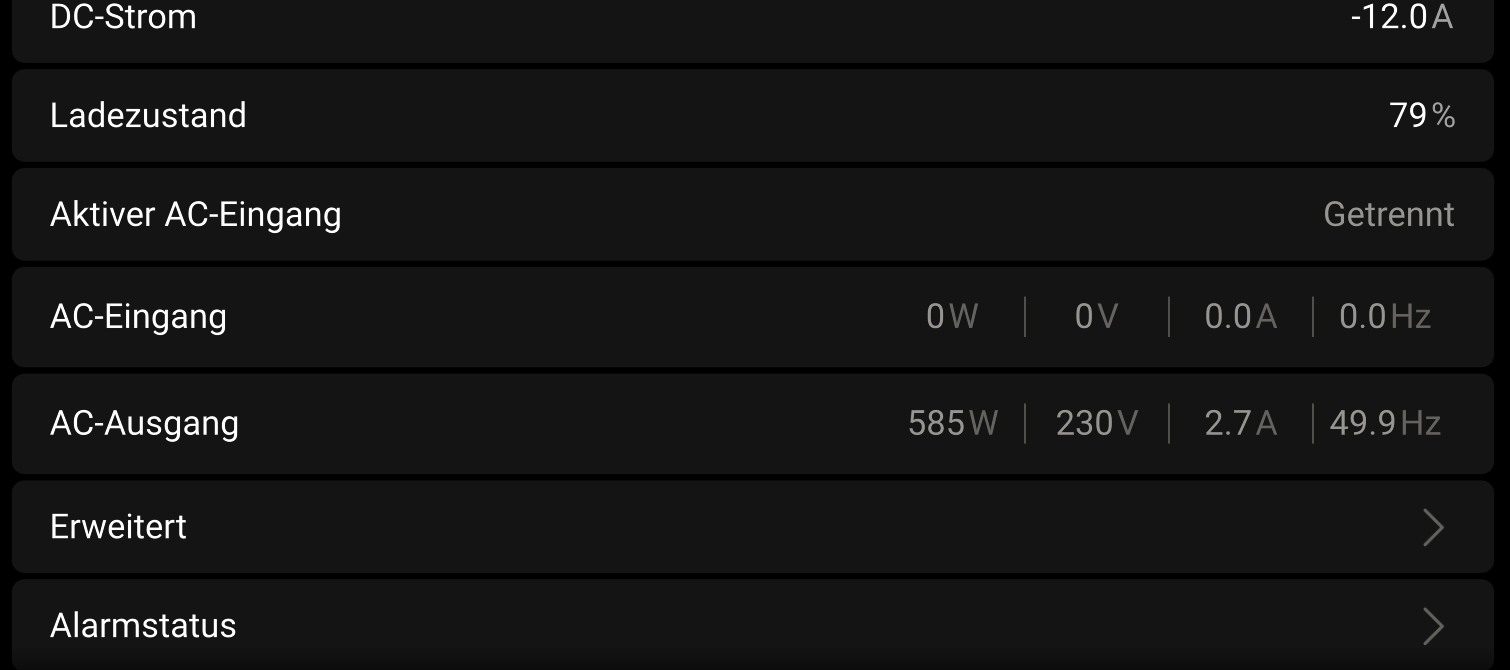
Task: Click the AC-Eingang 0.0 A current value
Action: click(1240, 317)
